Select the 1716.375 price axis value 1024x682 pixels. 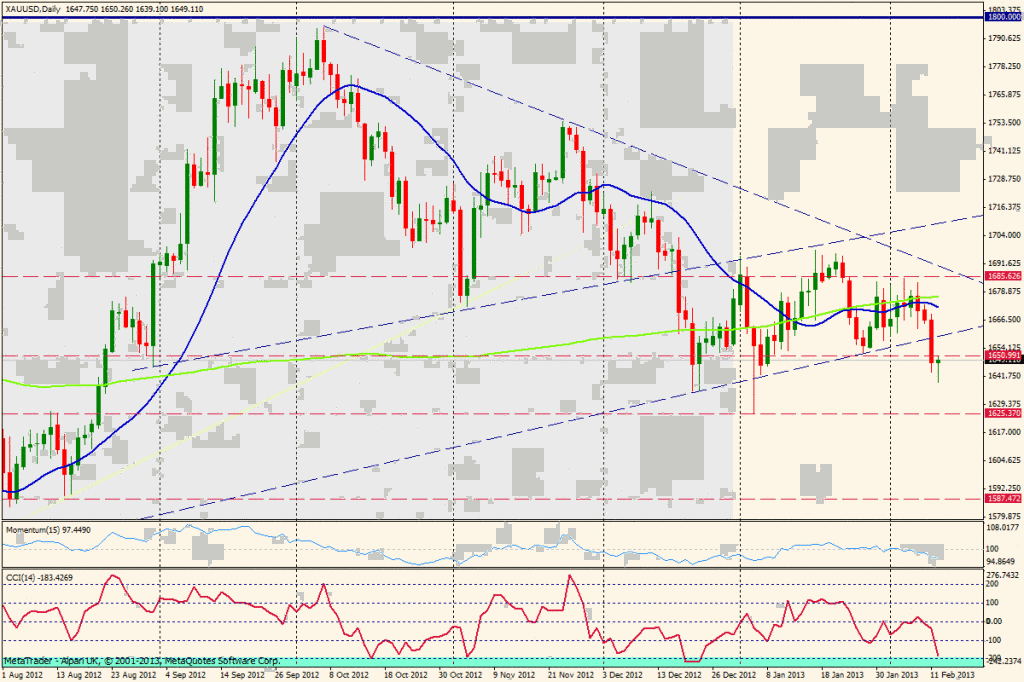pos(1003,207)
